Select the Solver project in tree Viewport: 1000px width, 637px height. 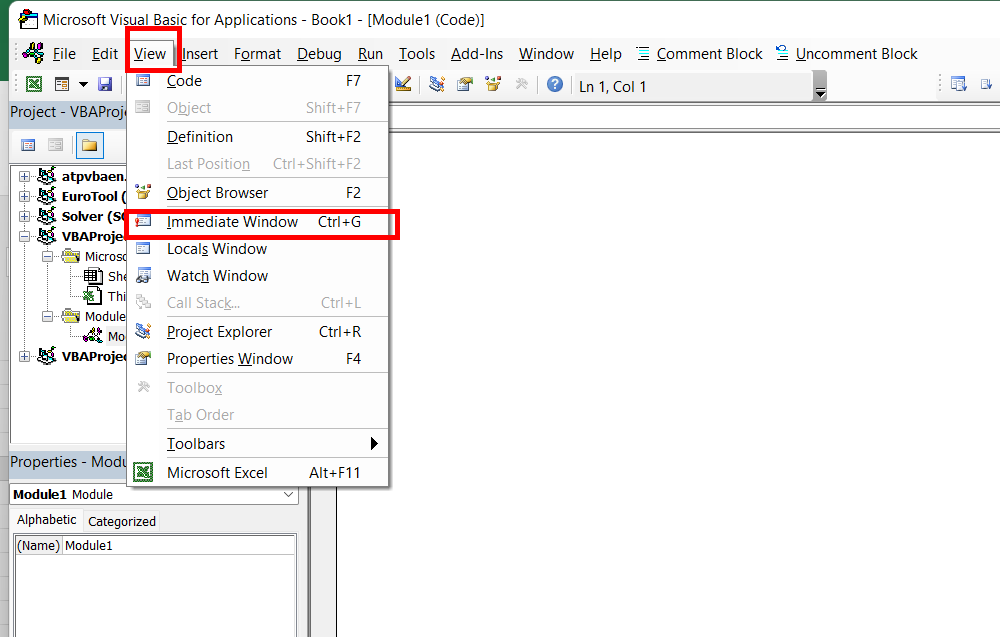93,216
